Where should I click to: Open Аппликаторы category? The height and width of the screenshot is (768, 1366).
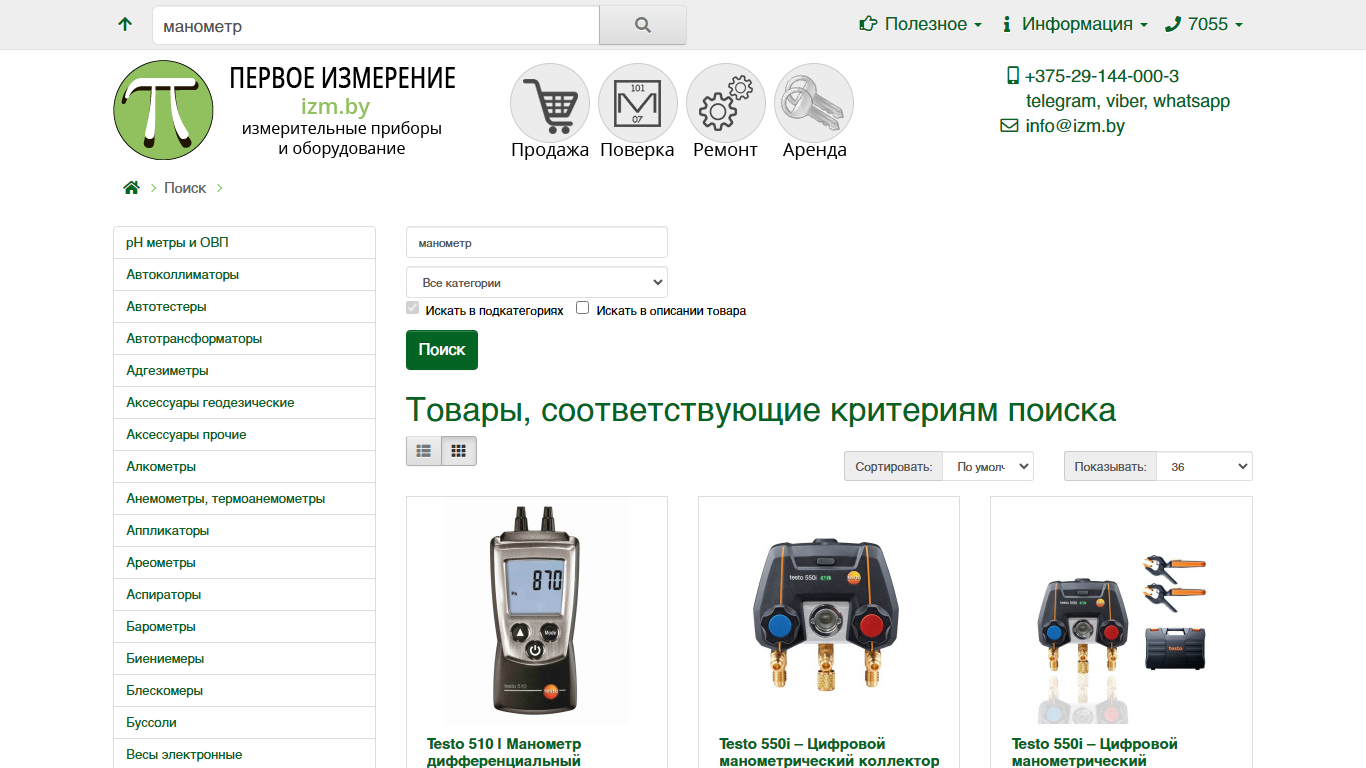(244, 530)
